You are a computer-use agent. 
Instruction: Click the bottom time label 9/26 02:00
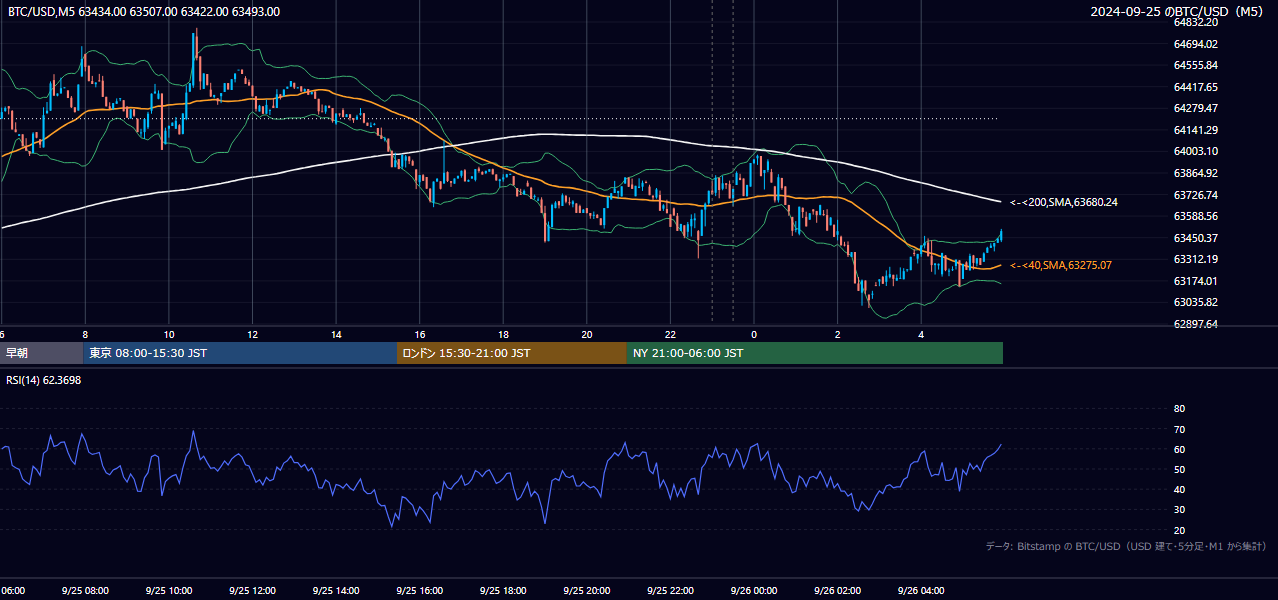[x=838, y=591]
